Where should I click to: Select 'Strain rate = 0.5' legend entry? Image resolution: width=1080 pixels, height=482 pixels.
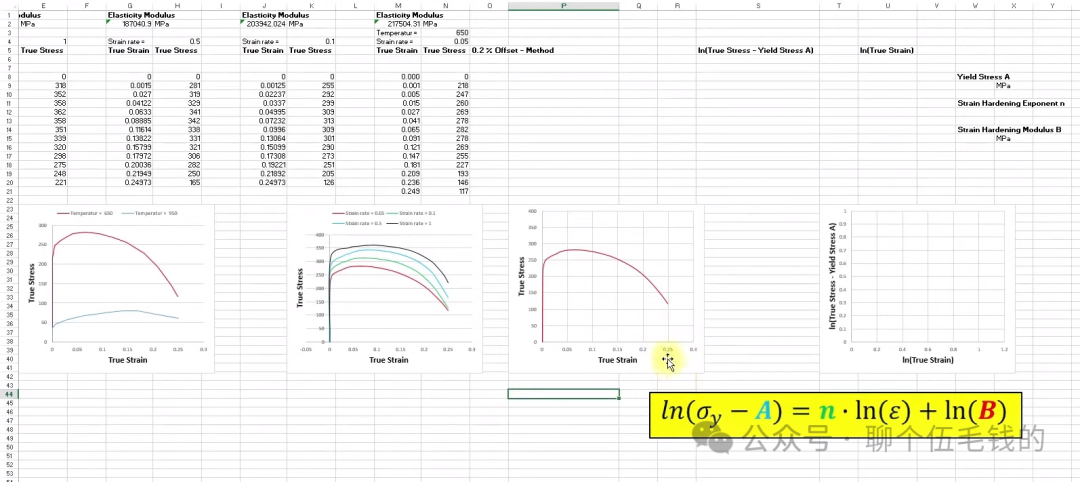(x=364, y=222)
